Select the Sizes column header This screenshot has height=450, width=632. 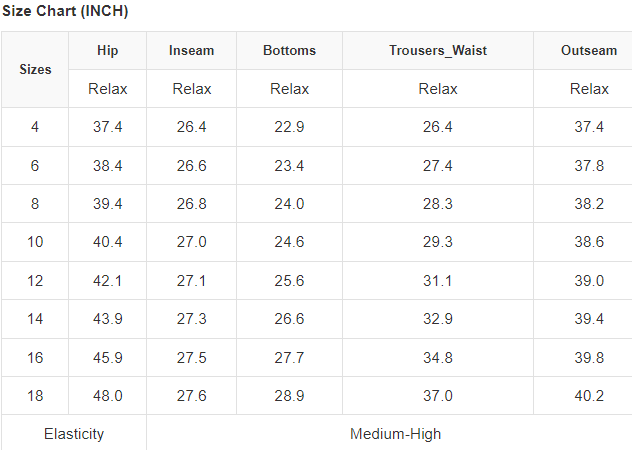coord(35,70)
